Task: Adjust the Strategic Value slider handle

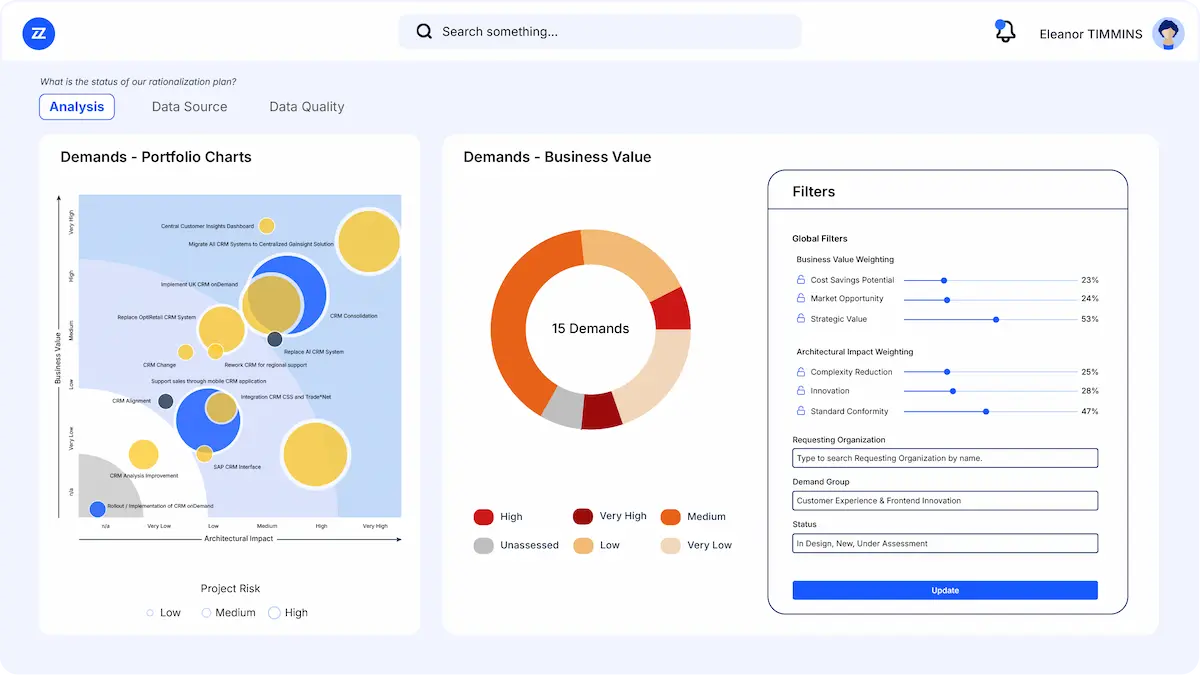Action: [x=996, y=319]
